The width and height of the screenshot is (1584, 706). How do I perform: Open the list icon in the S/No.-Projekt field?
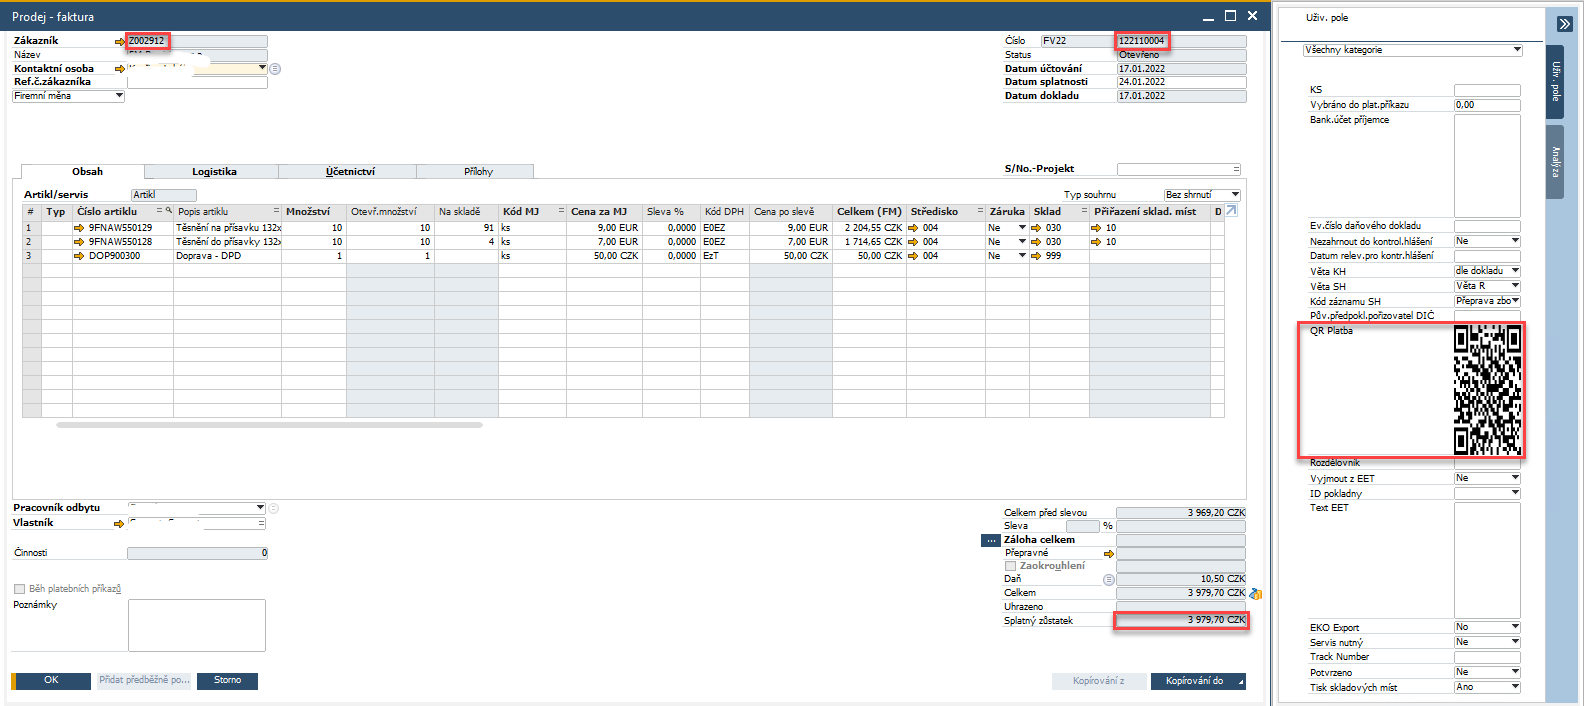(1237, 169)
